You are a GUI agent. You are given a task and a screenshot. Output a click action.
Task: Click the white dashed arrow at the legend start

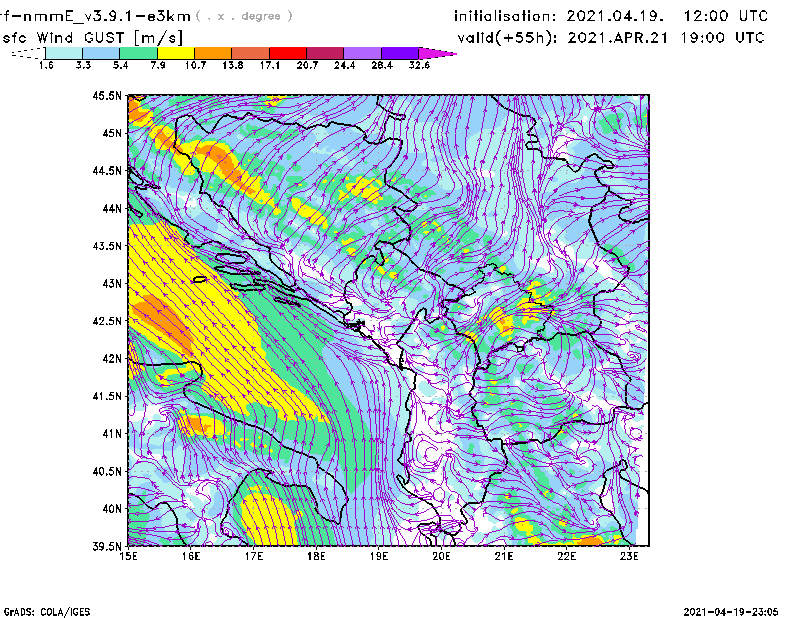pyautogui.click(x=28, y=53)
